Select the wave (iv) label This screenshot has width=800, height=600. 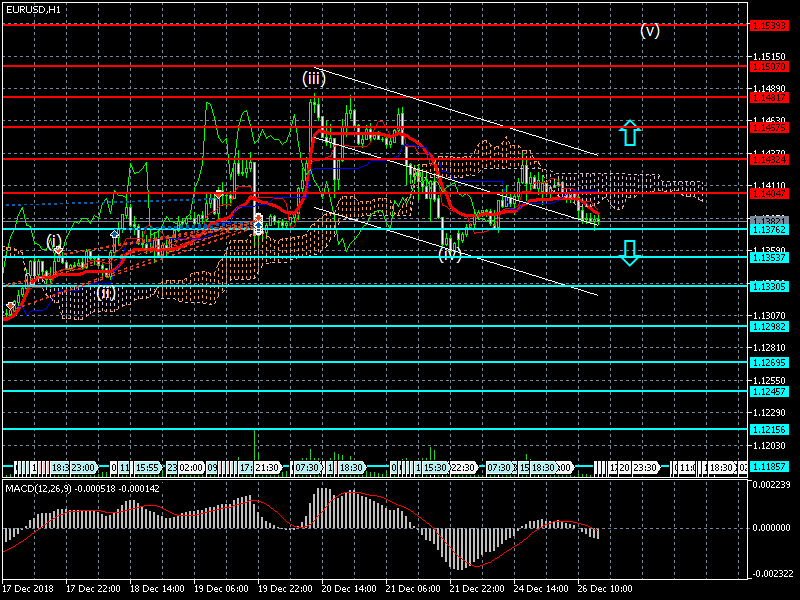(x=450, y=254)
